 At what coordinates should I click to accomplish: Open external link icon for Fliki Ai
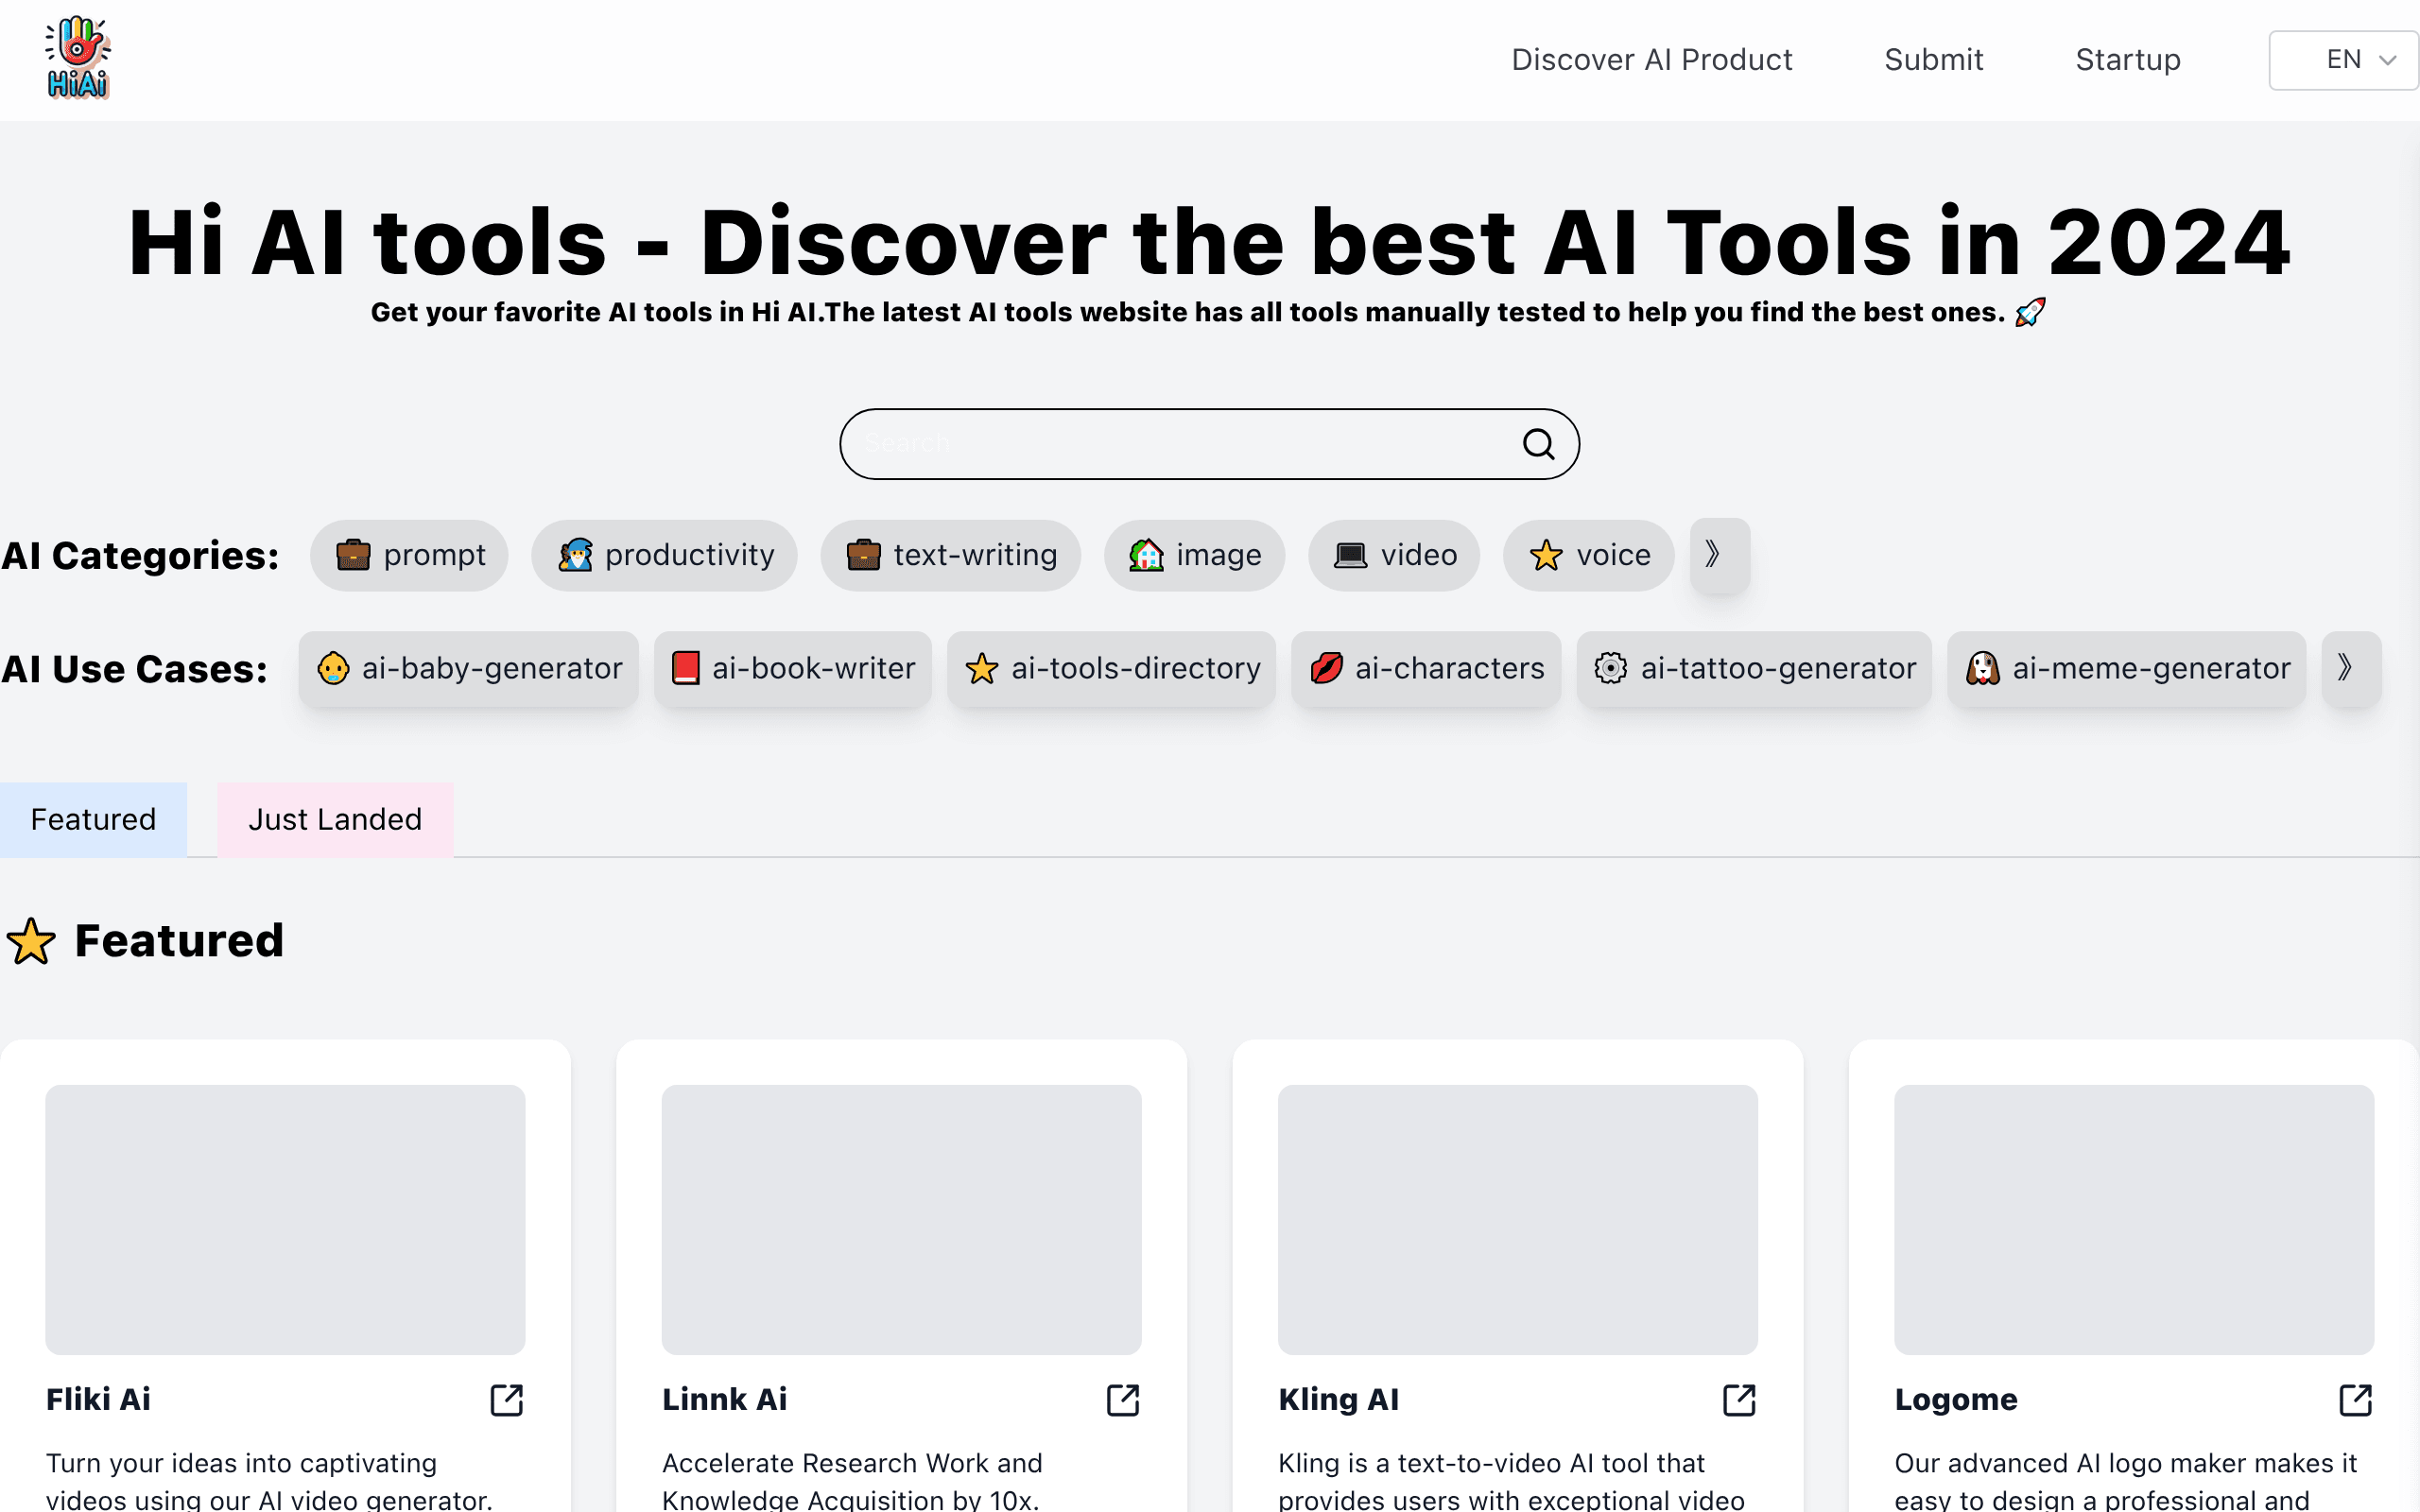pyautogui.click(x=507, y=1400)
